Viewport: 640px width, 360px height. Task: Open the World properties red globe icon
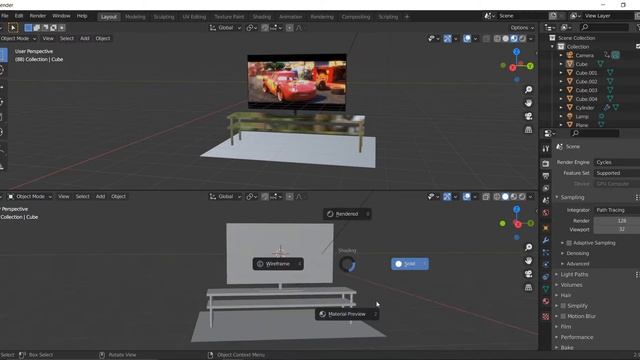[x=546, y=213]
